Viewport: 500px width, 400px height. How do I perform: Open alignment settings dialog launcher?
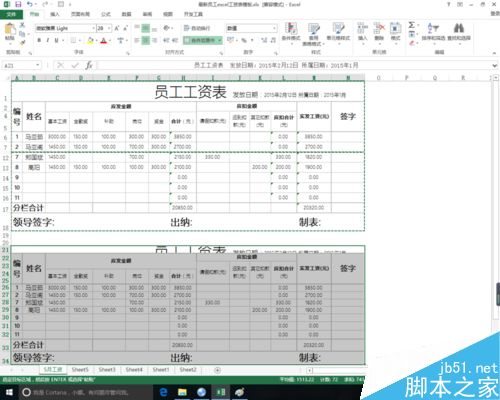pyautogui.click(x=221, y=53)
